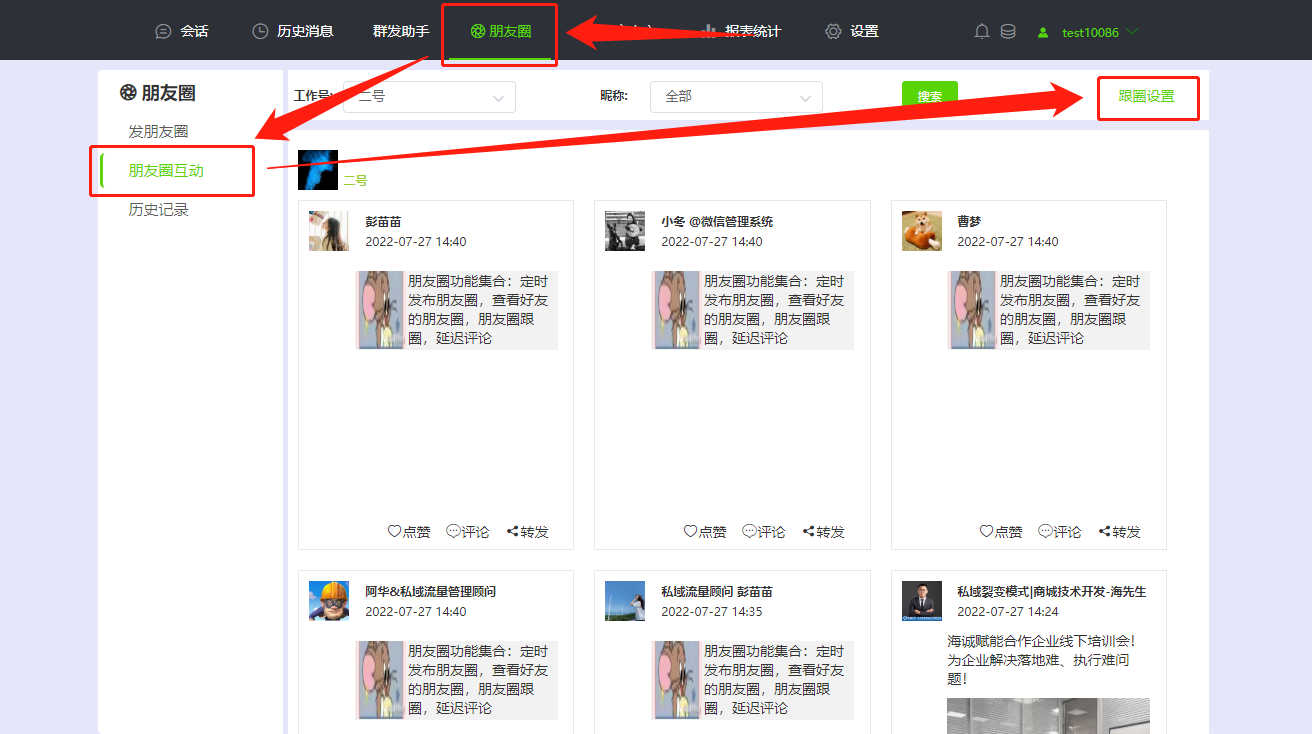Image resolution: width=1312 pixels, height=734 pixels.
Task: Select 朋友圈互动 in sidebar
Action: pyautogui.click(x=166, y=171)
